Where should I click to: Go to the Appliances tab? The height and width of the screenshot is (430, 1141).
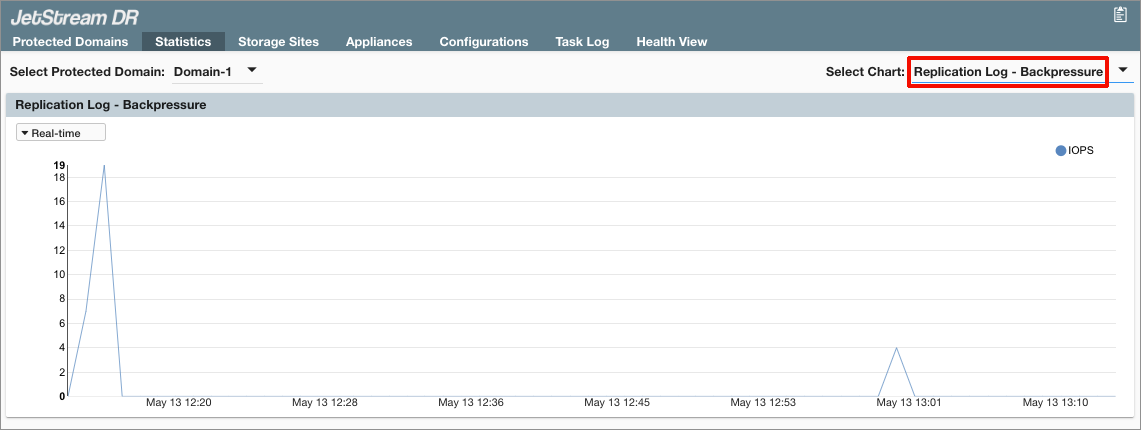pyautogui.click(x=379, y=42)
